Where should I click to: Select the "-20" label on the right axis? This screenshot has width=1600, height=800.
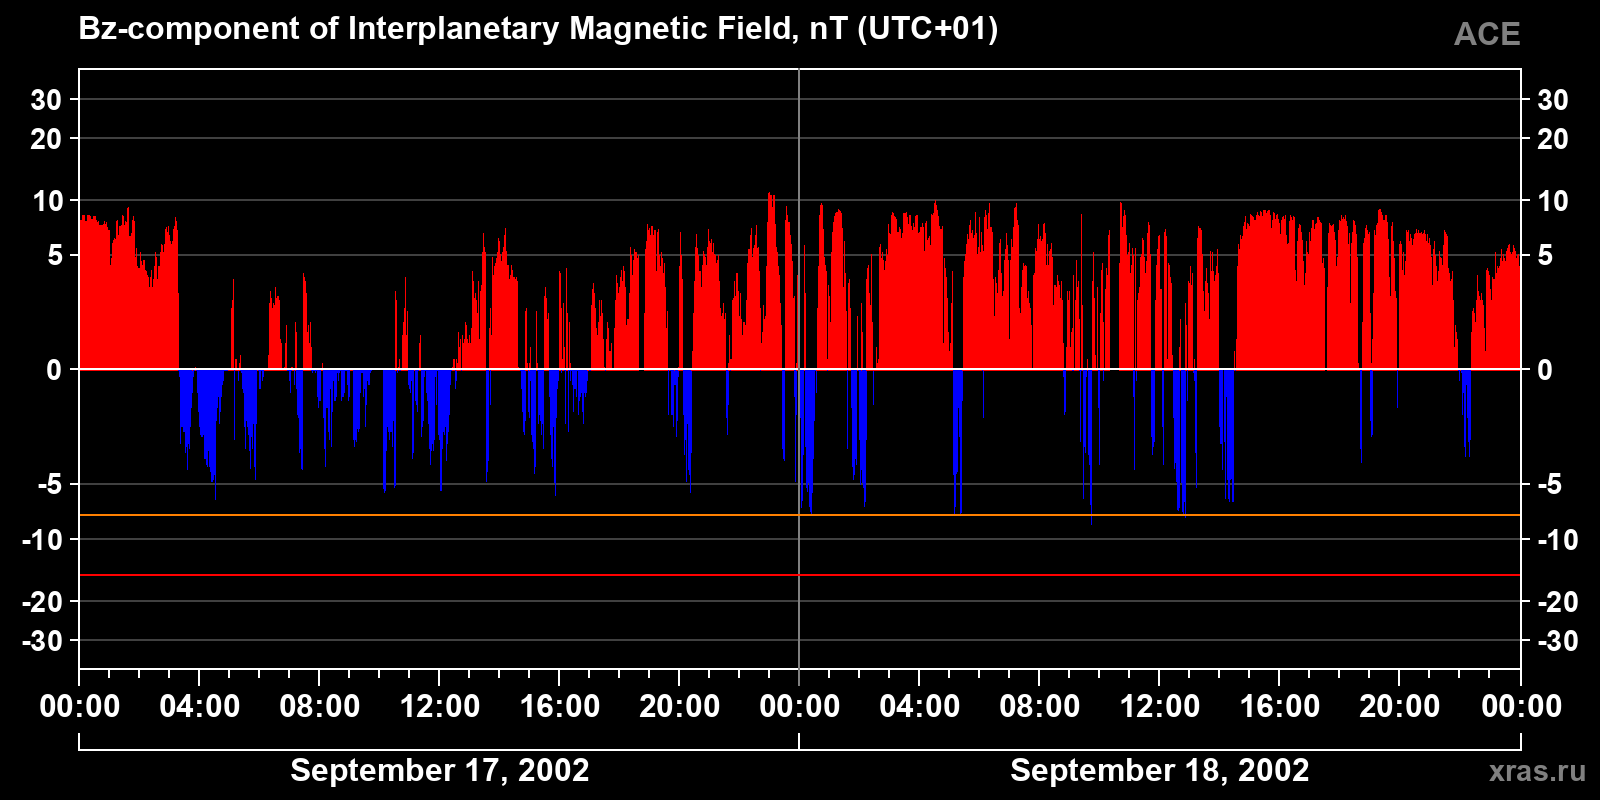1558,602
